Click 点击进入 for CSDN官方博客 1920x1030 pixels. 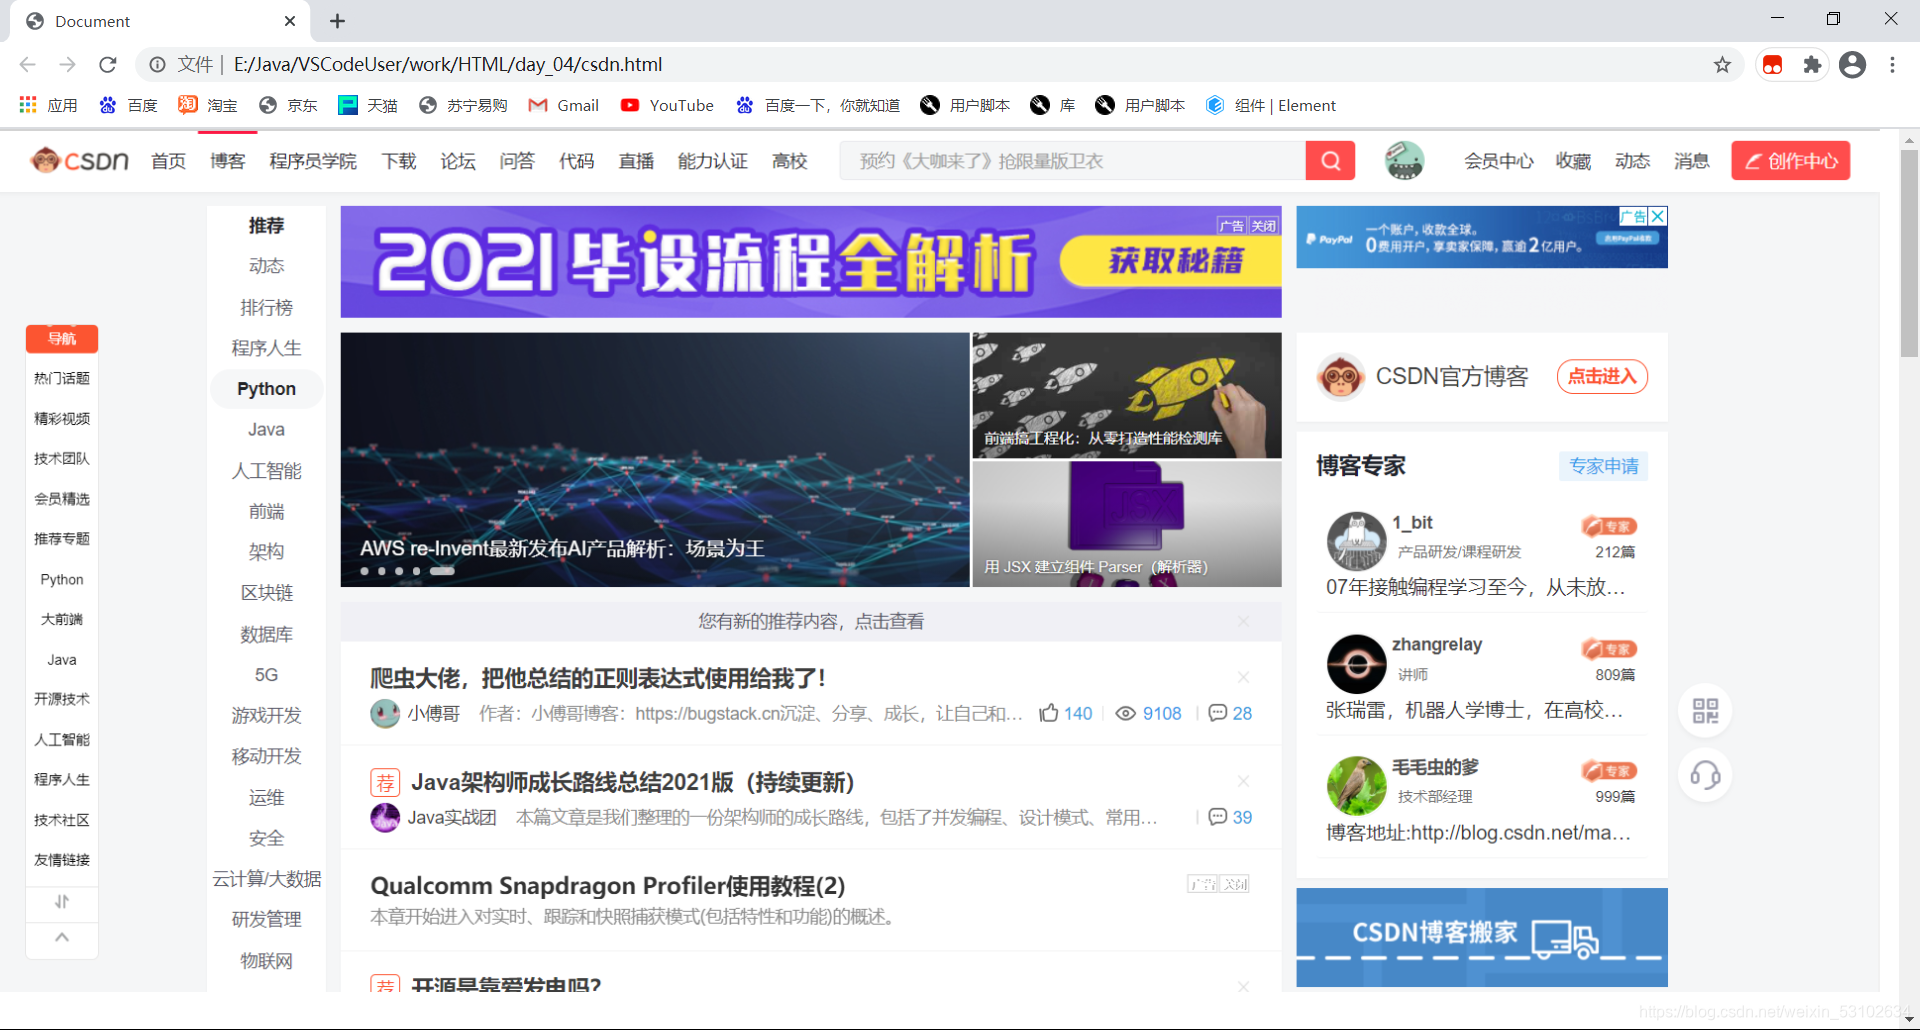tap(1602, 376)
